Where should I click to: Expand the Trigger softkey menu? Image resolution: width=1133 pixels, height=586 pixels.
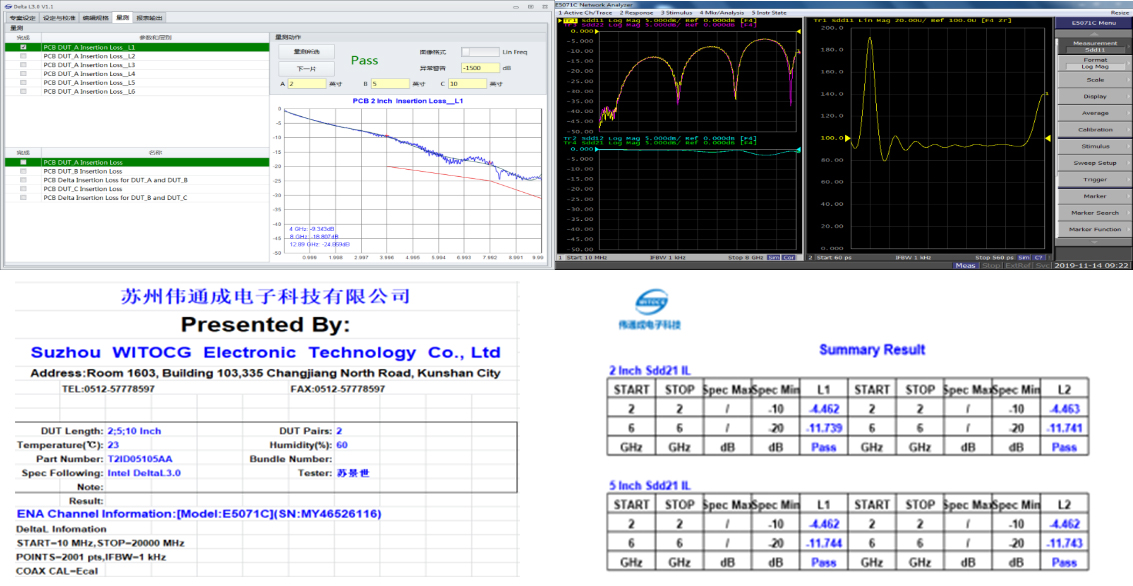click(x=1095, y=179)
